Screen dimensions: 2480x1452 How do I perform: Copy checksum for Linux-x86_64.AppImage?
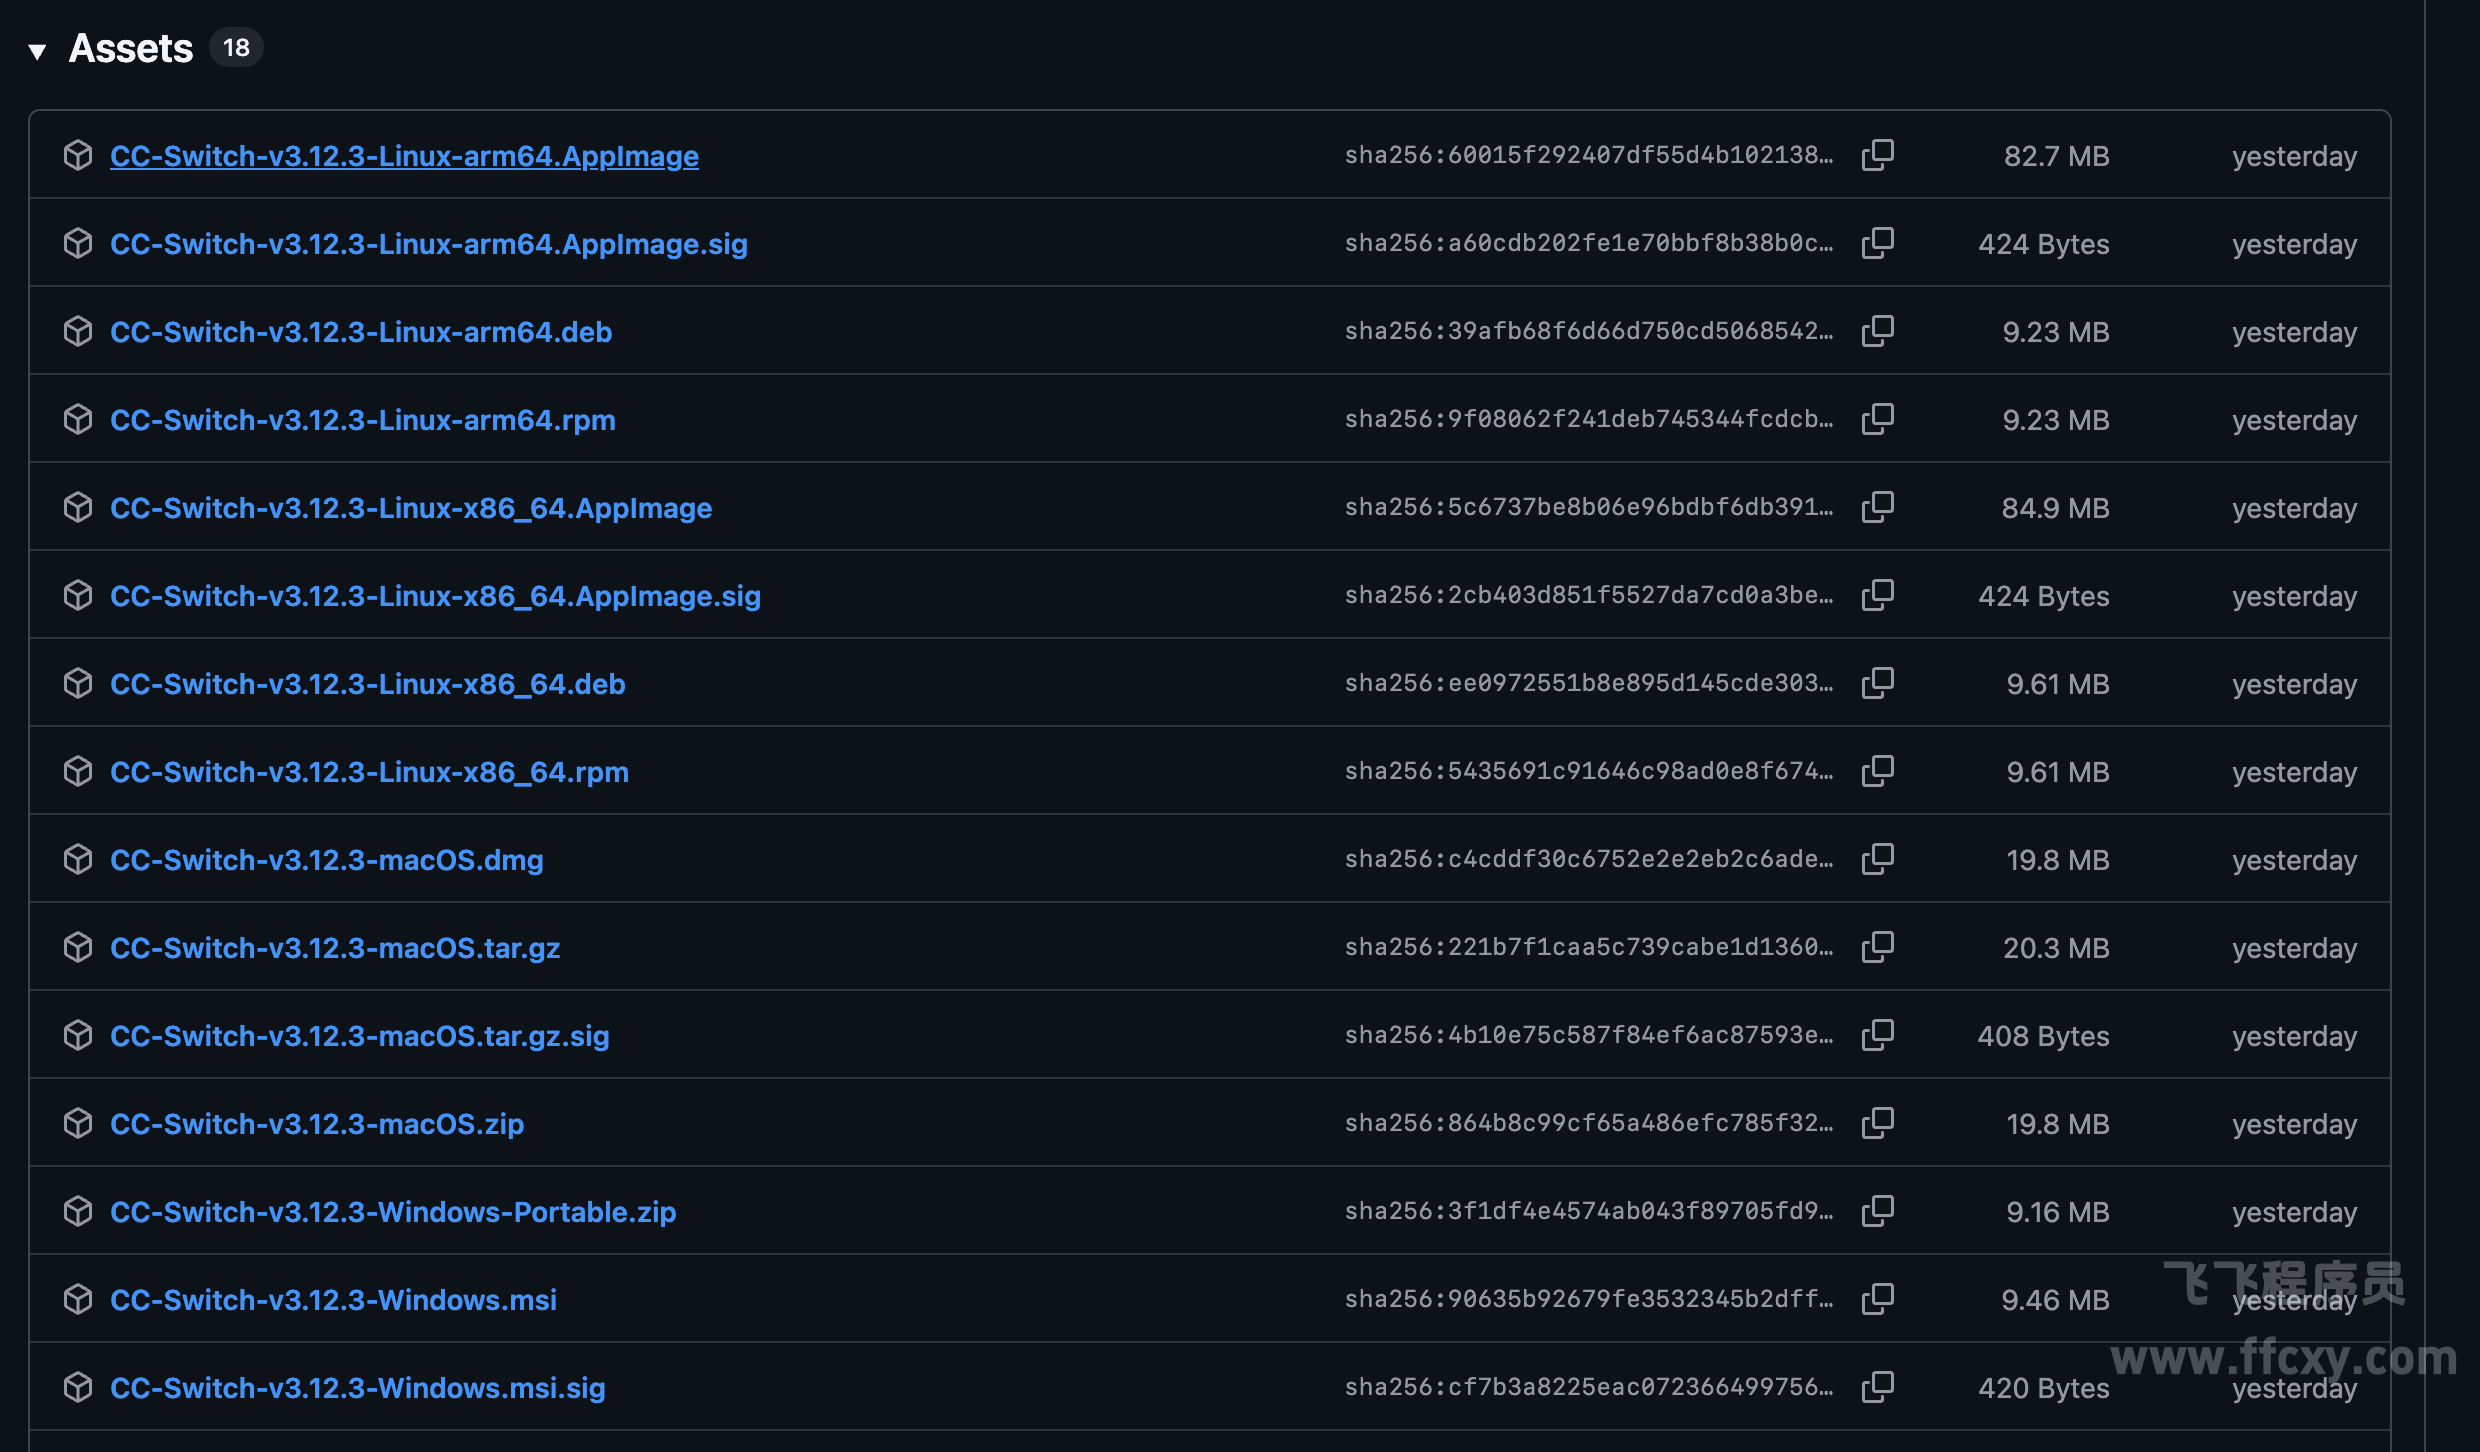1877,507
